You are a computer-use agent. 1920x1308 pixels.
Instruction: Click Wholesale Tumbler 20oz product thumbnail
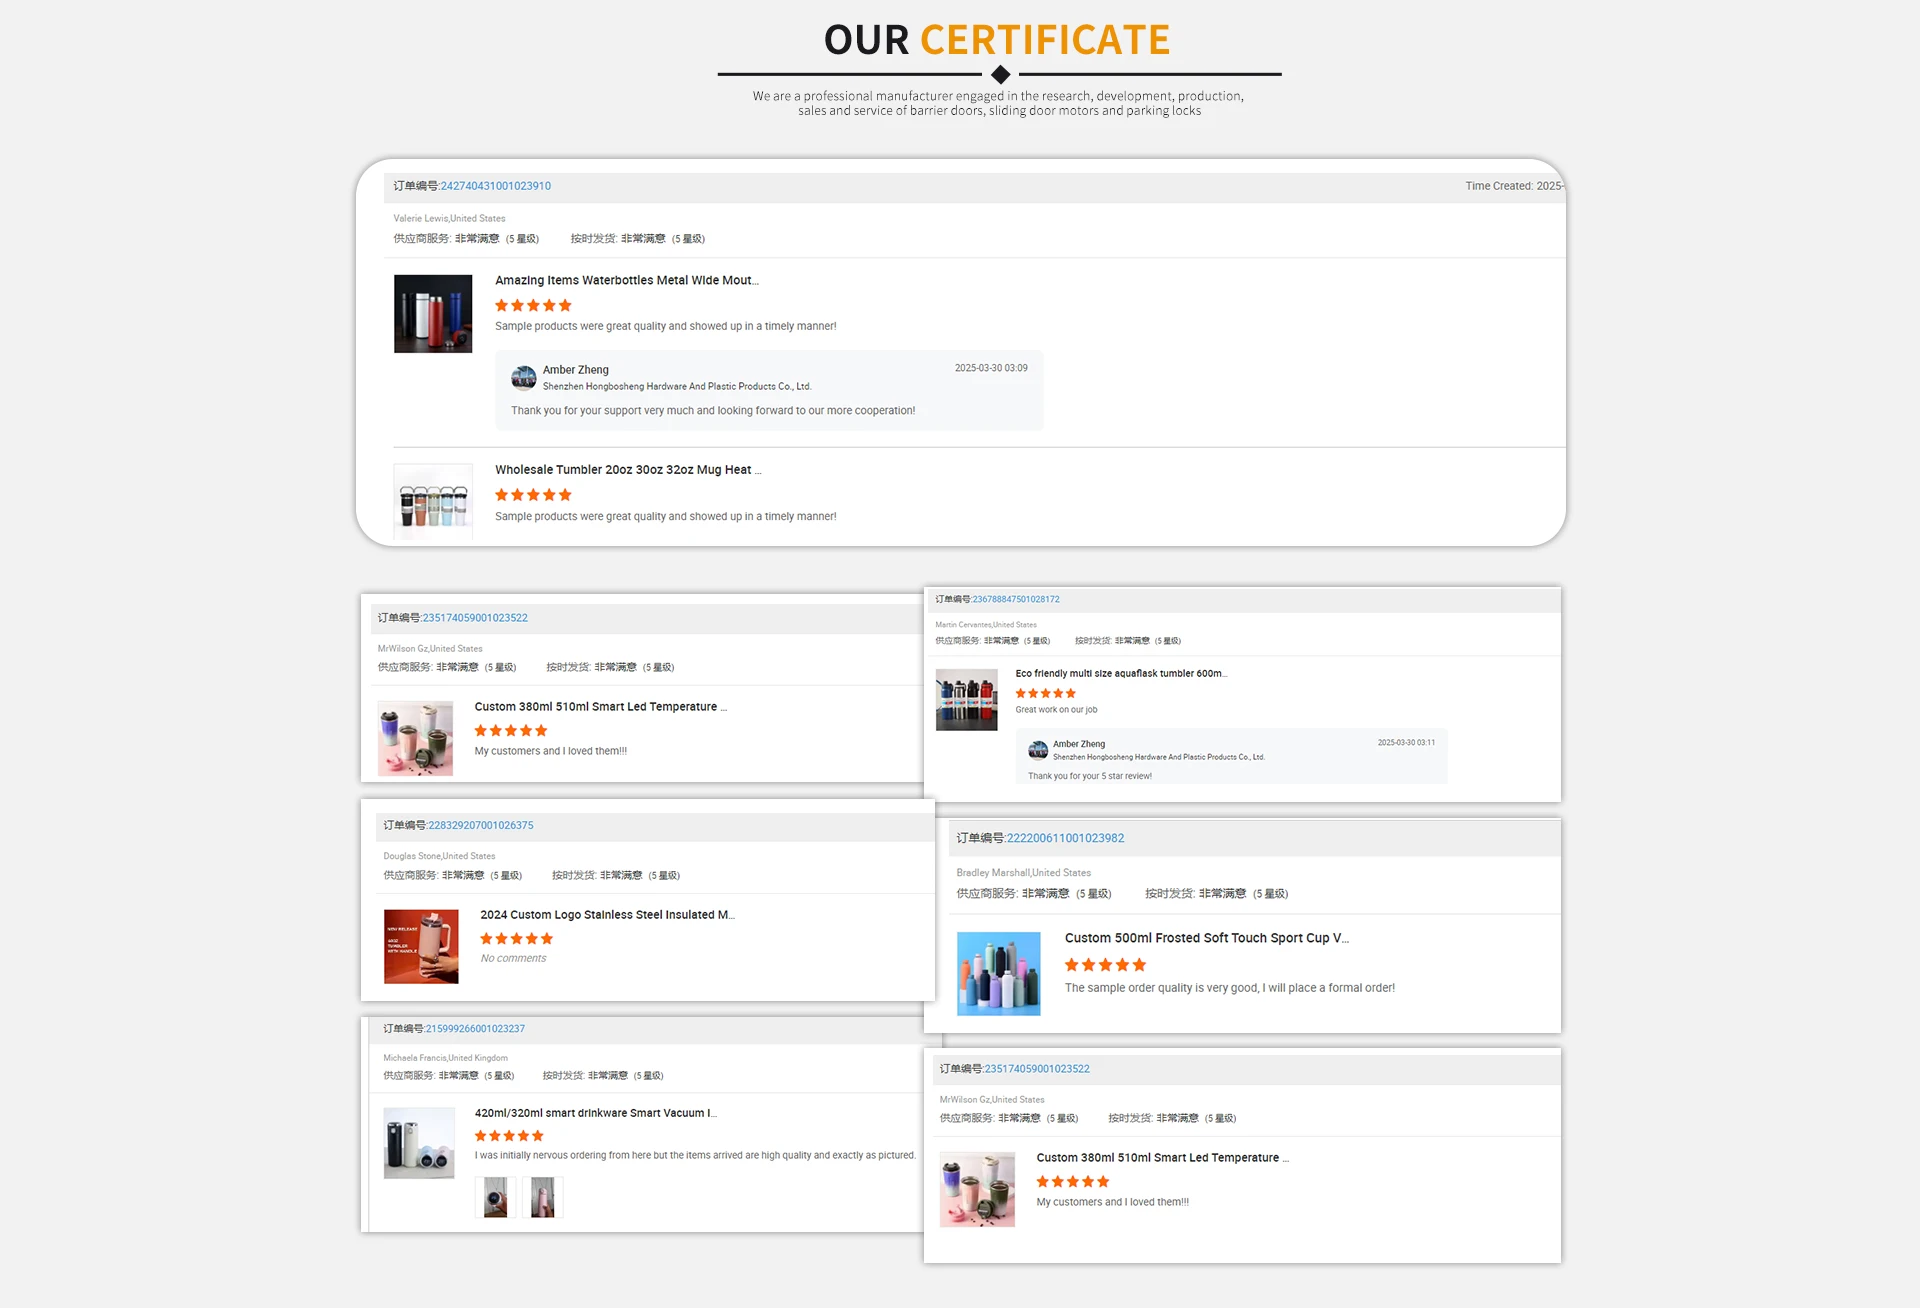tap(433, 502)
